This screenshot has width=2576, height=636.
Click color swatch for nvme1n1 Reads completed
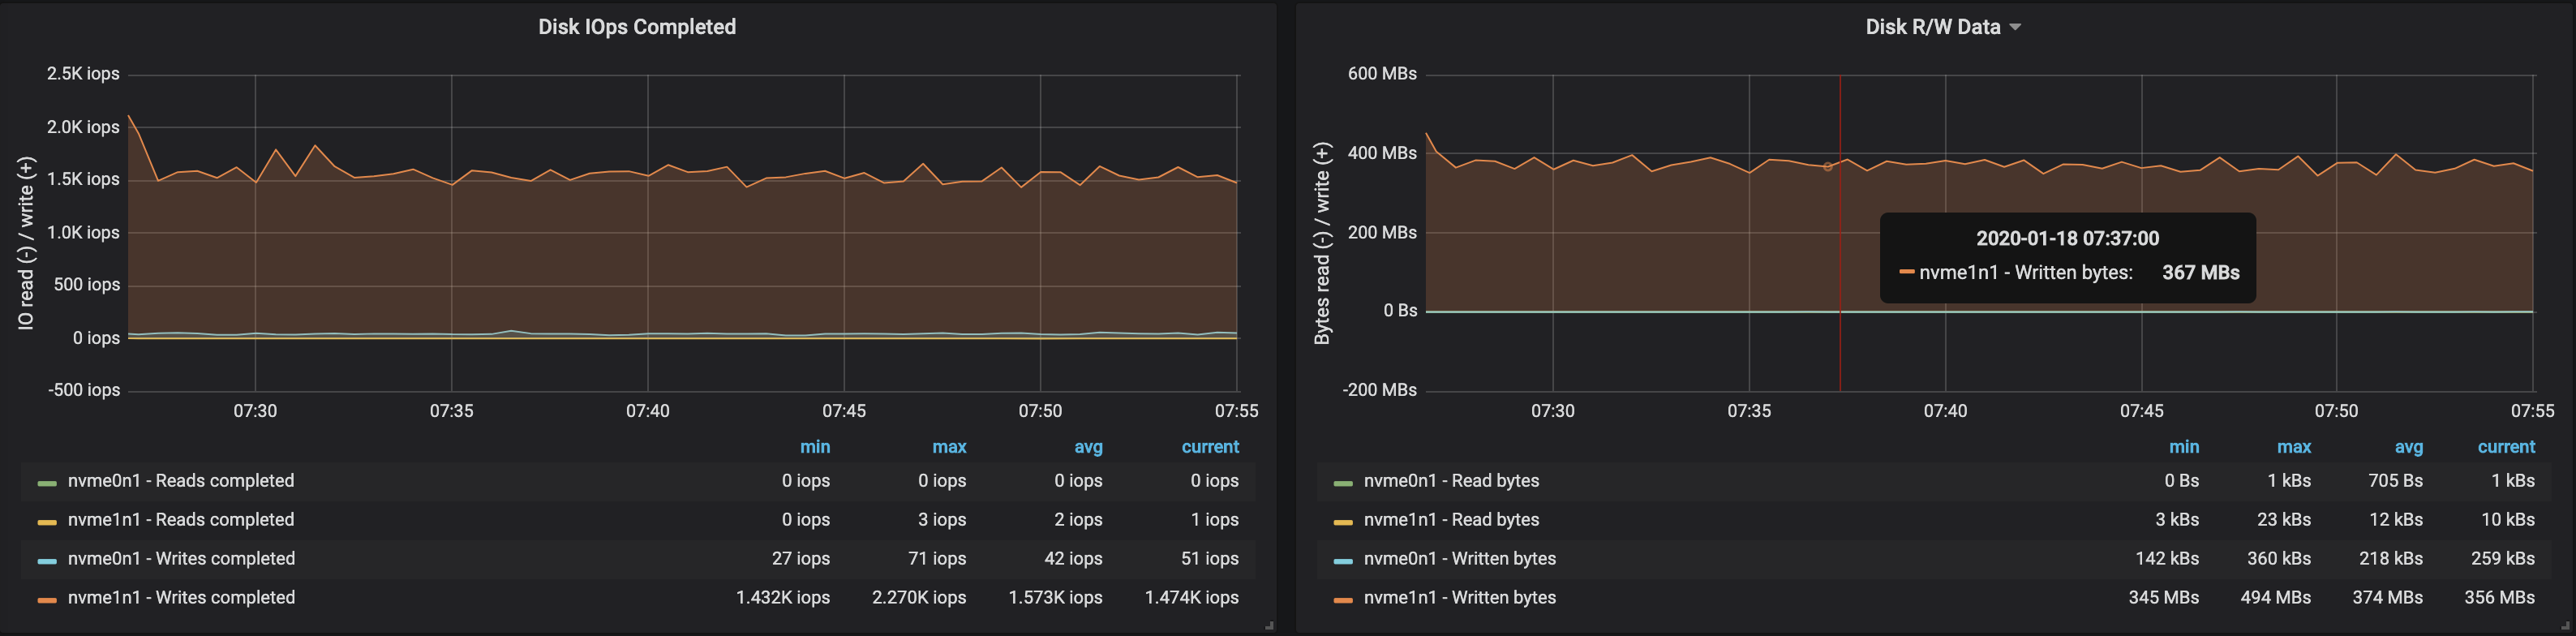[47, 522]
